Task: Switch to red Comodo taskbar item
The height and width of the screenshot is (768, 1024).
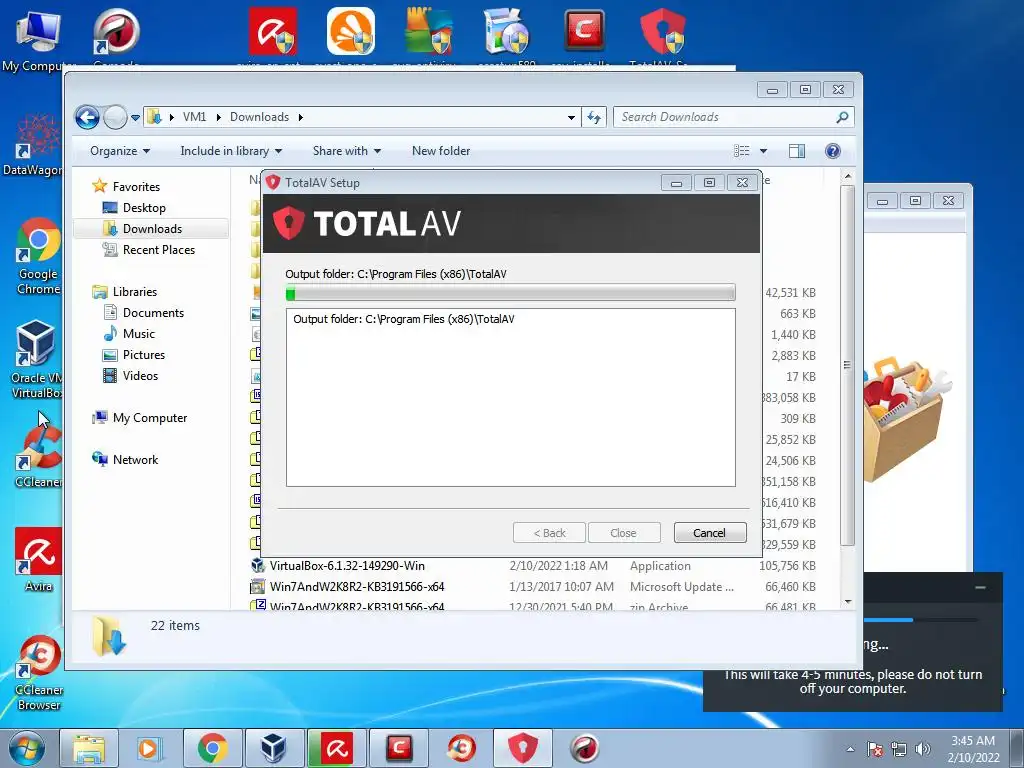Action: (398, 748)
